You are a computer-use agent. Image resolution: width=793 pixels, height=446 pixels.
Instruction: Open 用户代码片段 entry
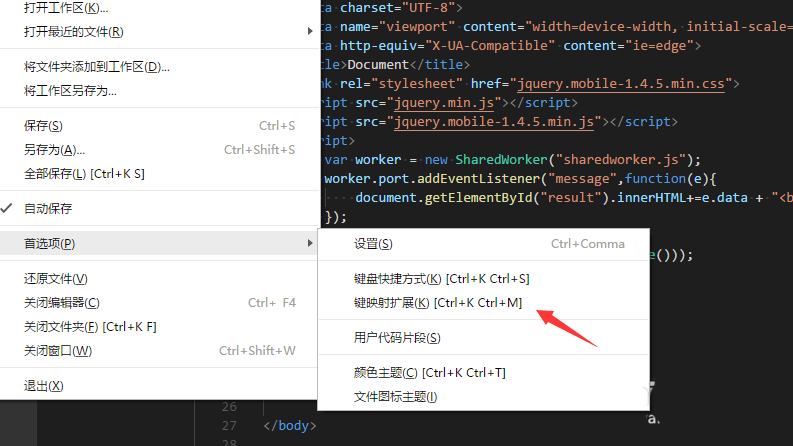click(x=483, y=338)
